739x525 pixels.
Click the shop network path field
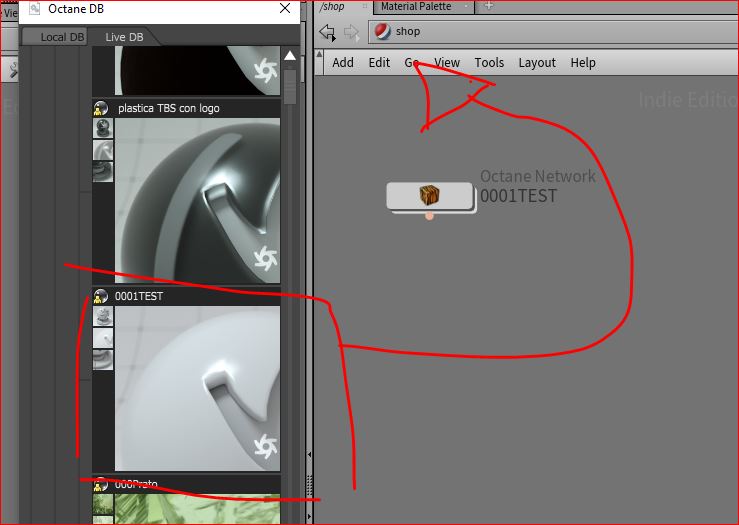553,32
